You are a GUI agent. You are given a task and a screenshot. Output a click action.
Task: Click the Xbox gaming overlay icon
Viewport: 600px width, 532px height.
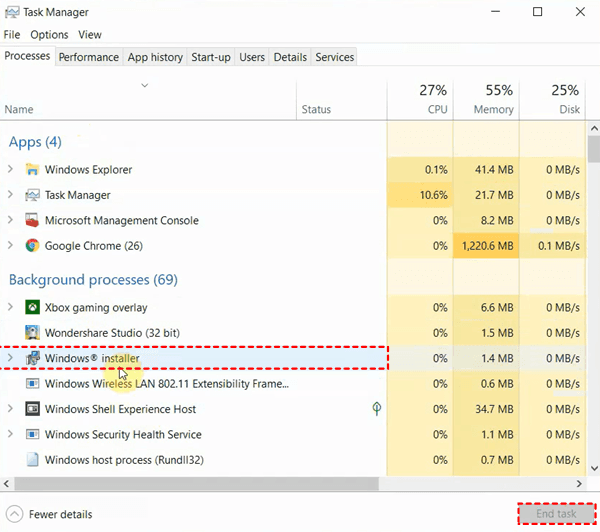pos(32,308)
